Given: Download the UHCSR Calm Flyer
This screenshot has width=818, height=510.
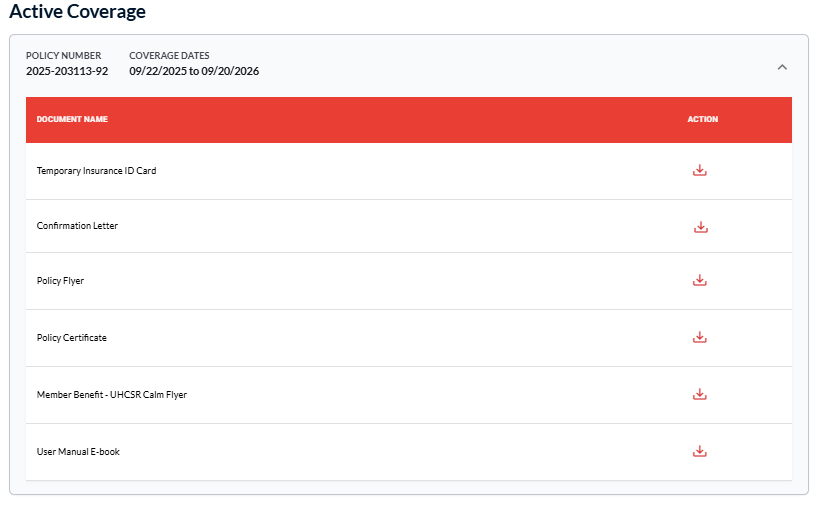Looking at the screenshot, I should (x=700, y=394).
